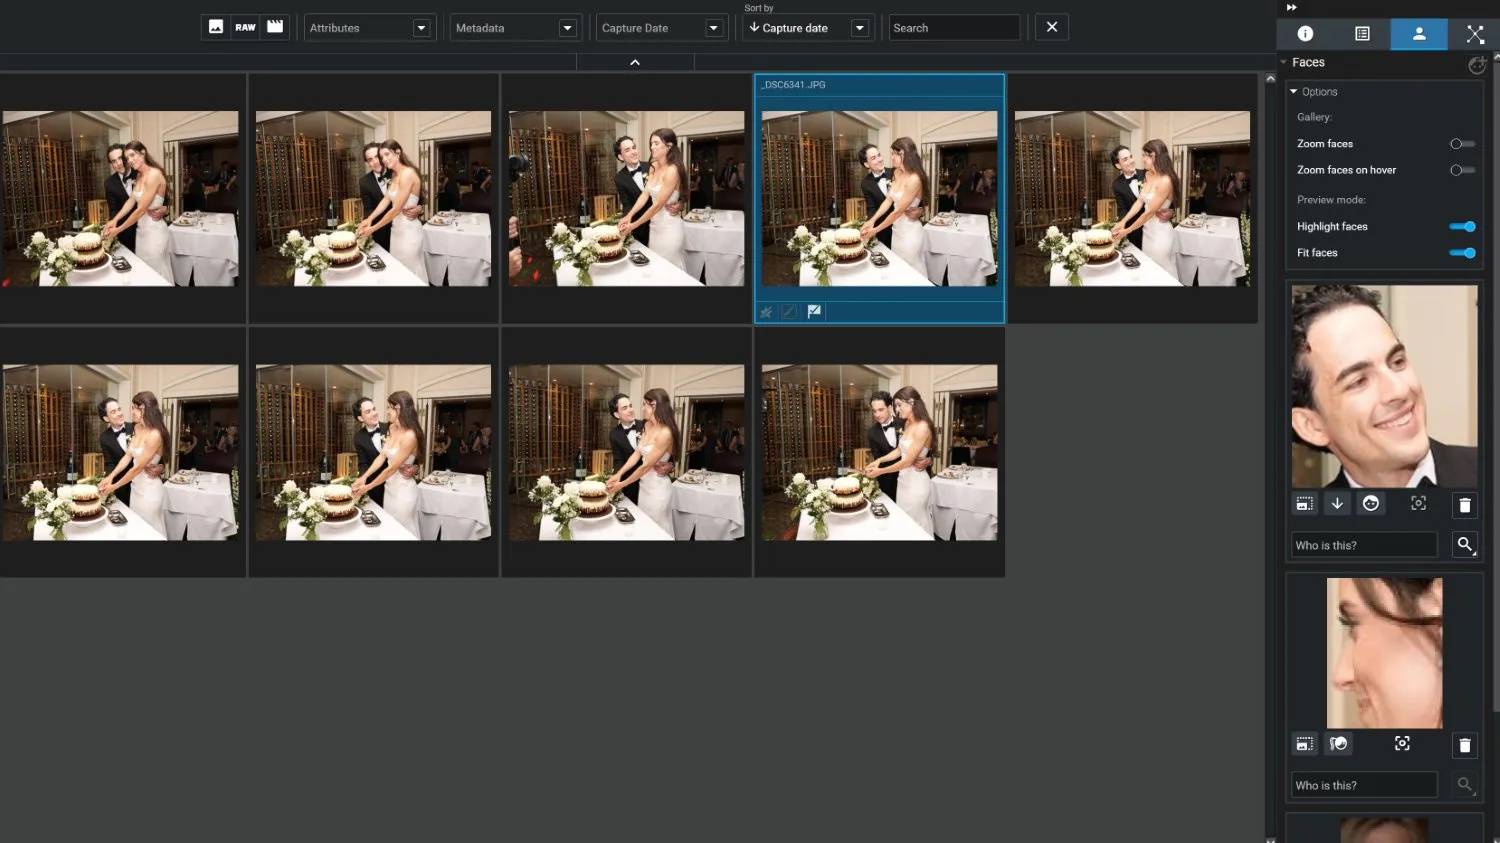Switch to the Info sidebar tab
1500x843 pixels.
pyautogui.click(x=1305, y=33)
